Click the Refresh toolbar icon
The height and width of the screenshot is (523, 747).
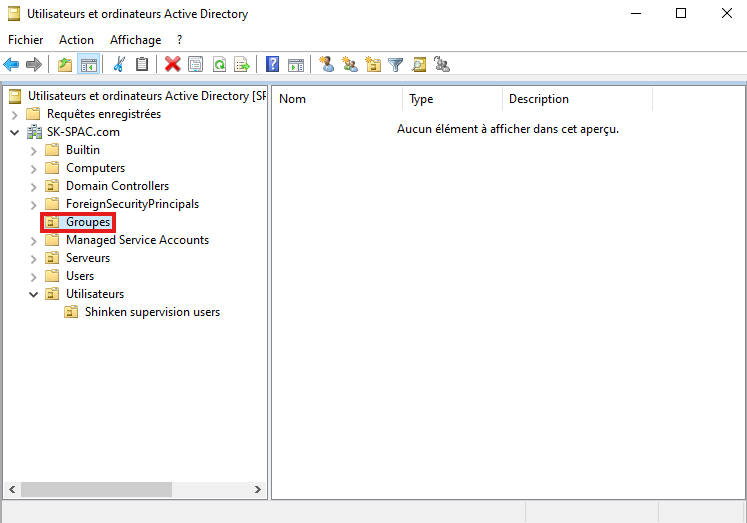pos(218,65)
